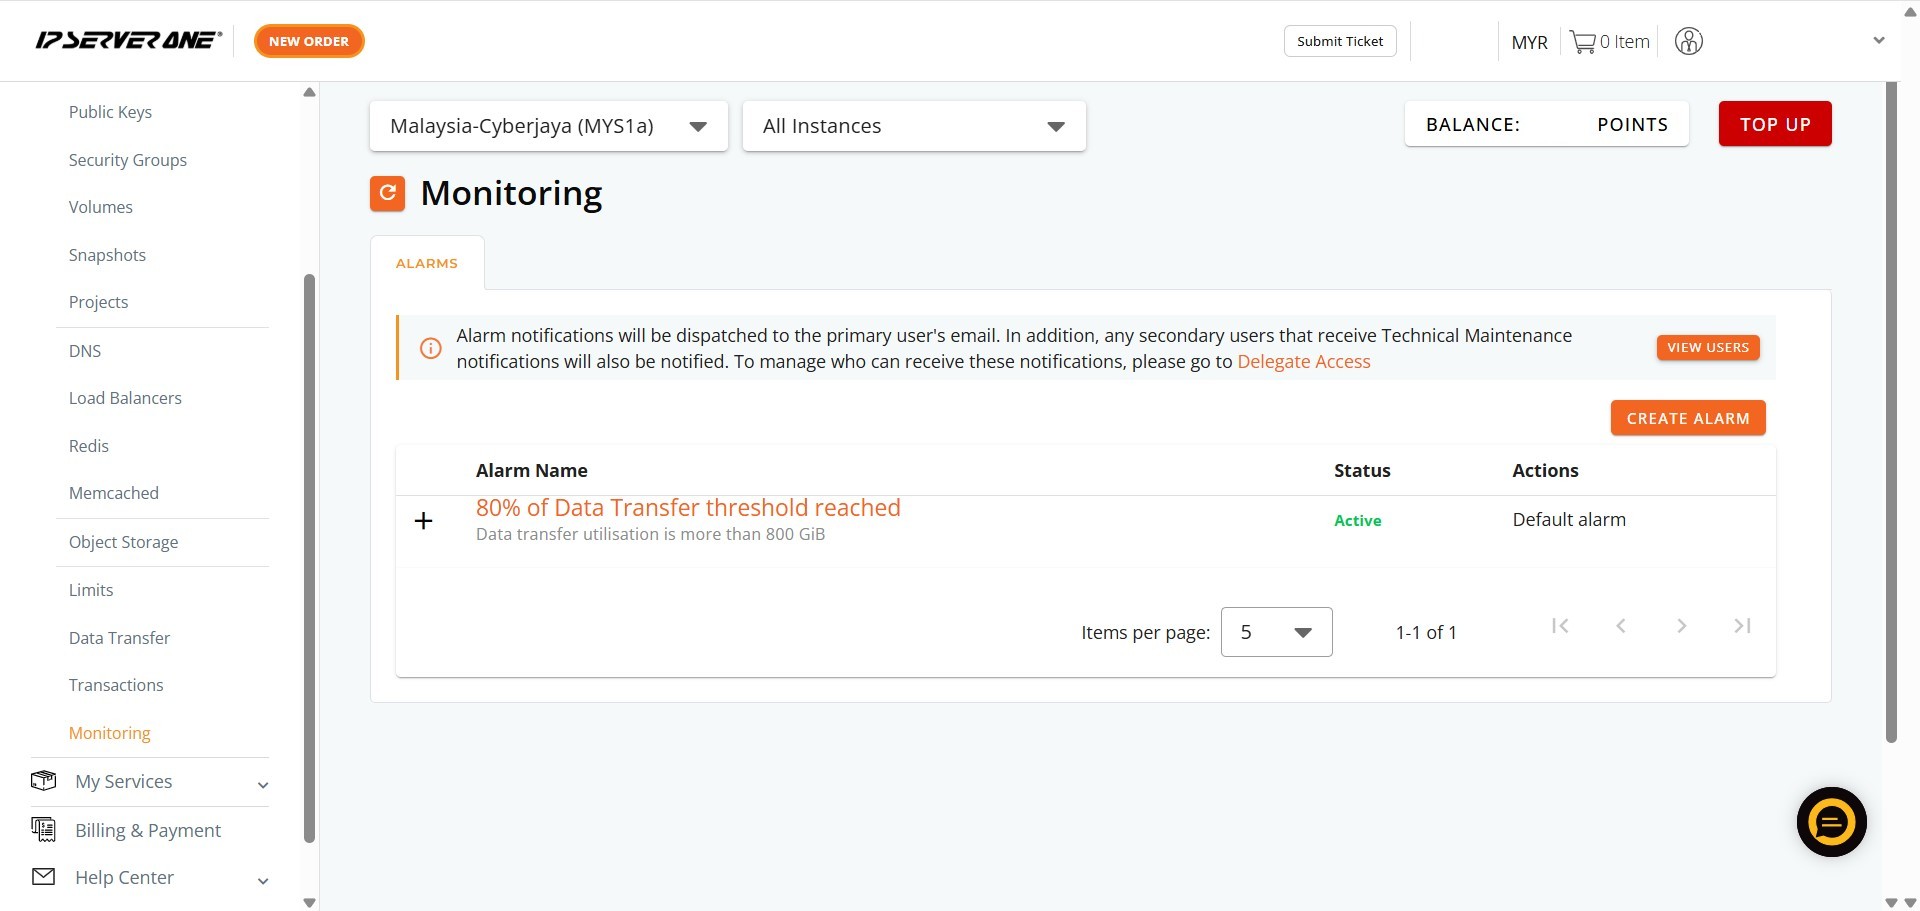Screen dimensions: 1920x911
Task: Click the IP ServerOne logo
Action: point(128,41)
